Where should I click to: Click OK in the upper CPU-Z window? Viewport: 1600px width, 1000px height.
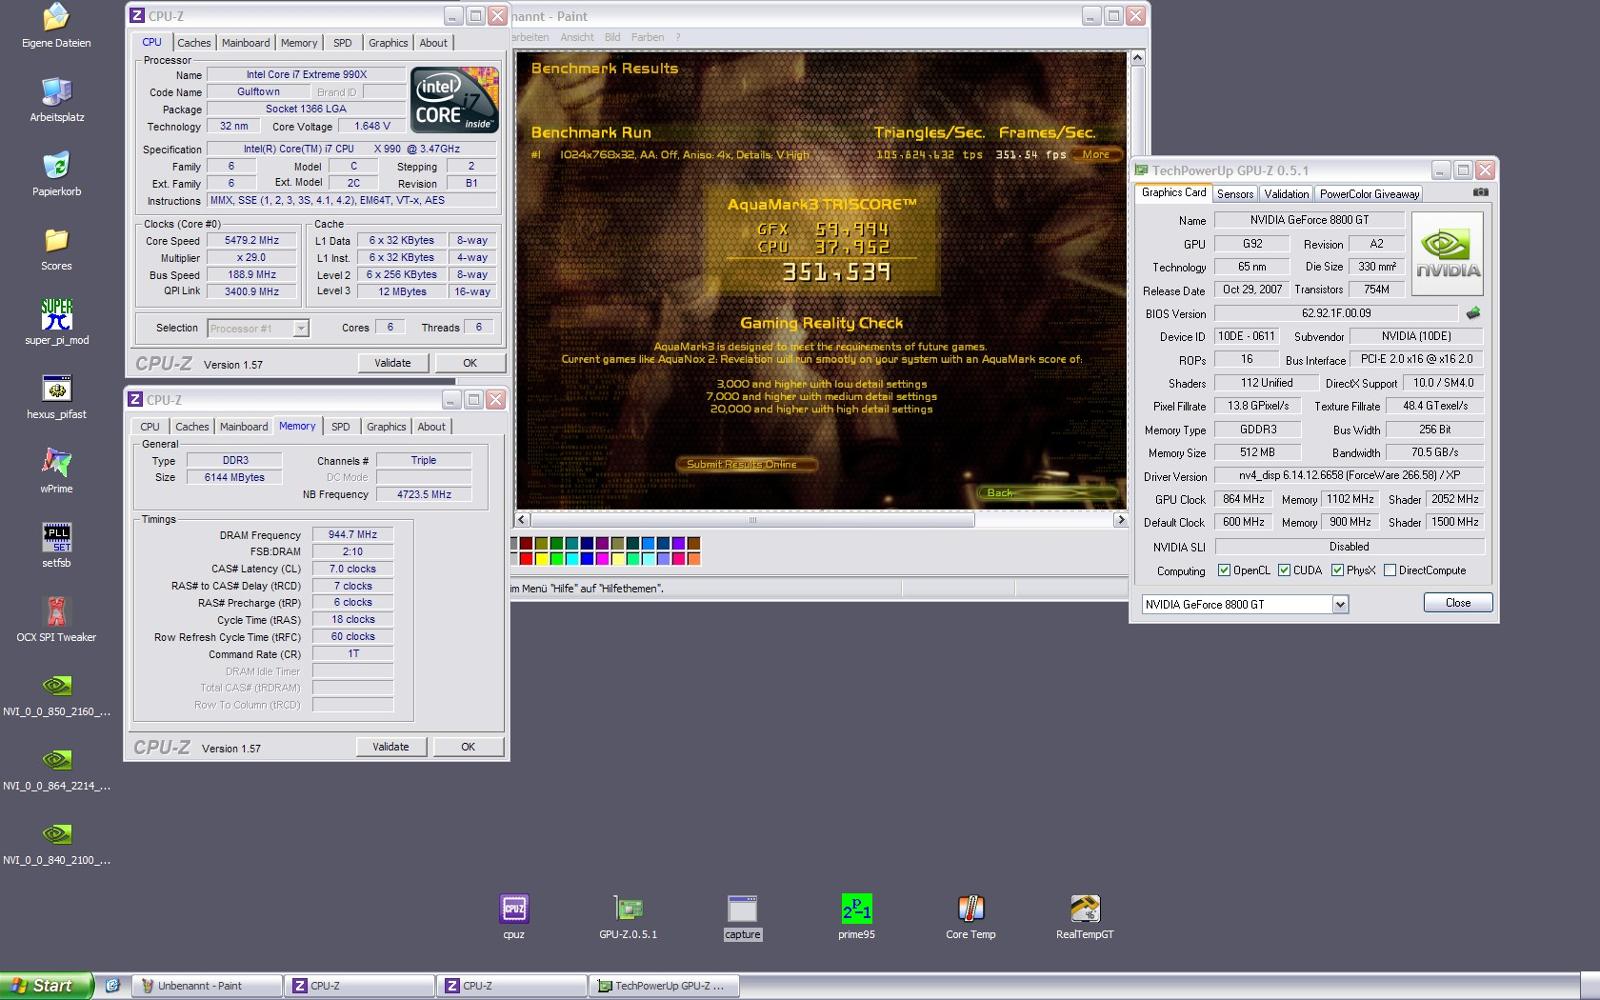tap(470, 363)
